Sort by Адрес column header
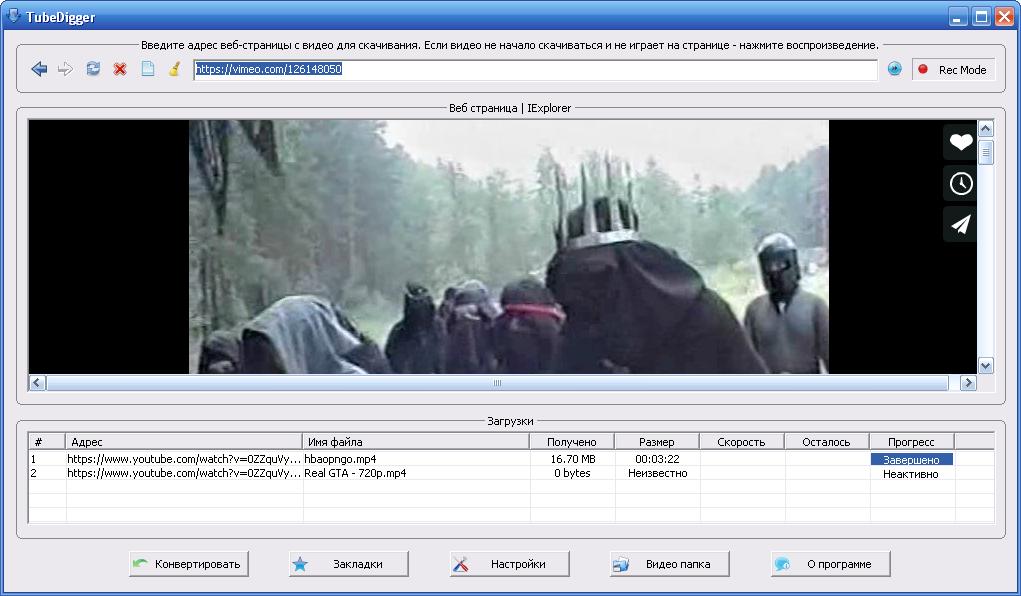 click(x=184, y=442)
